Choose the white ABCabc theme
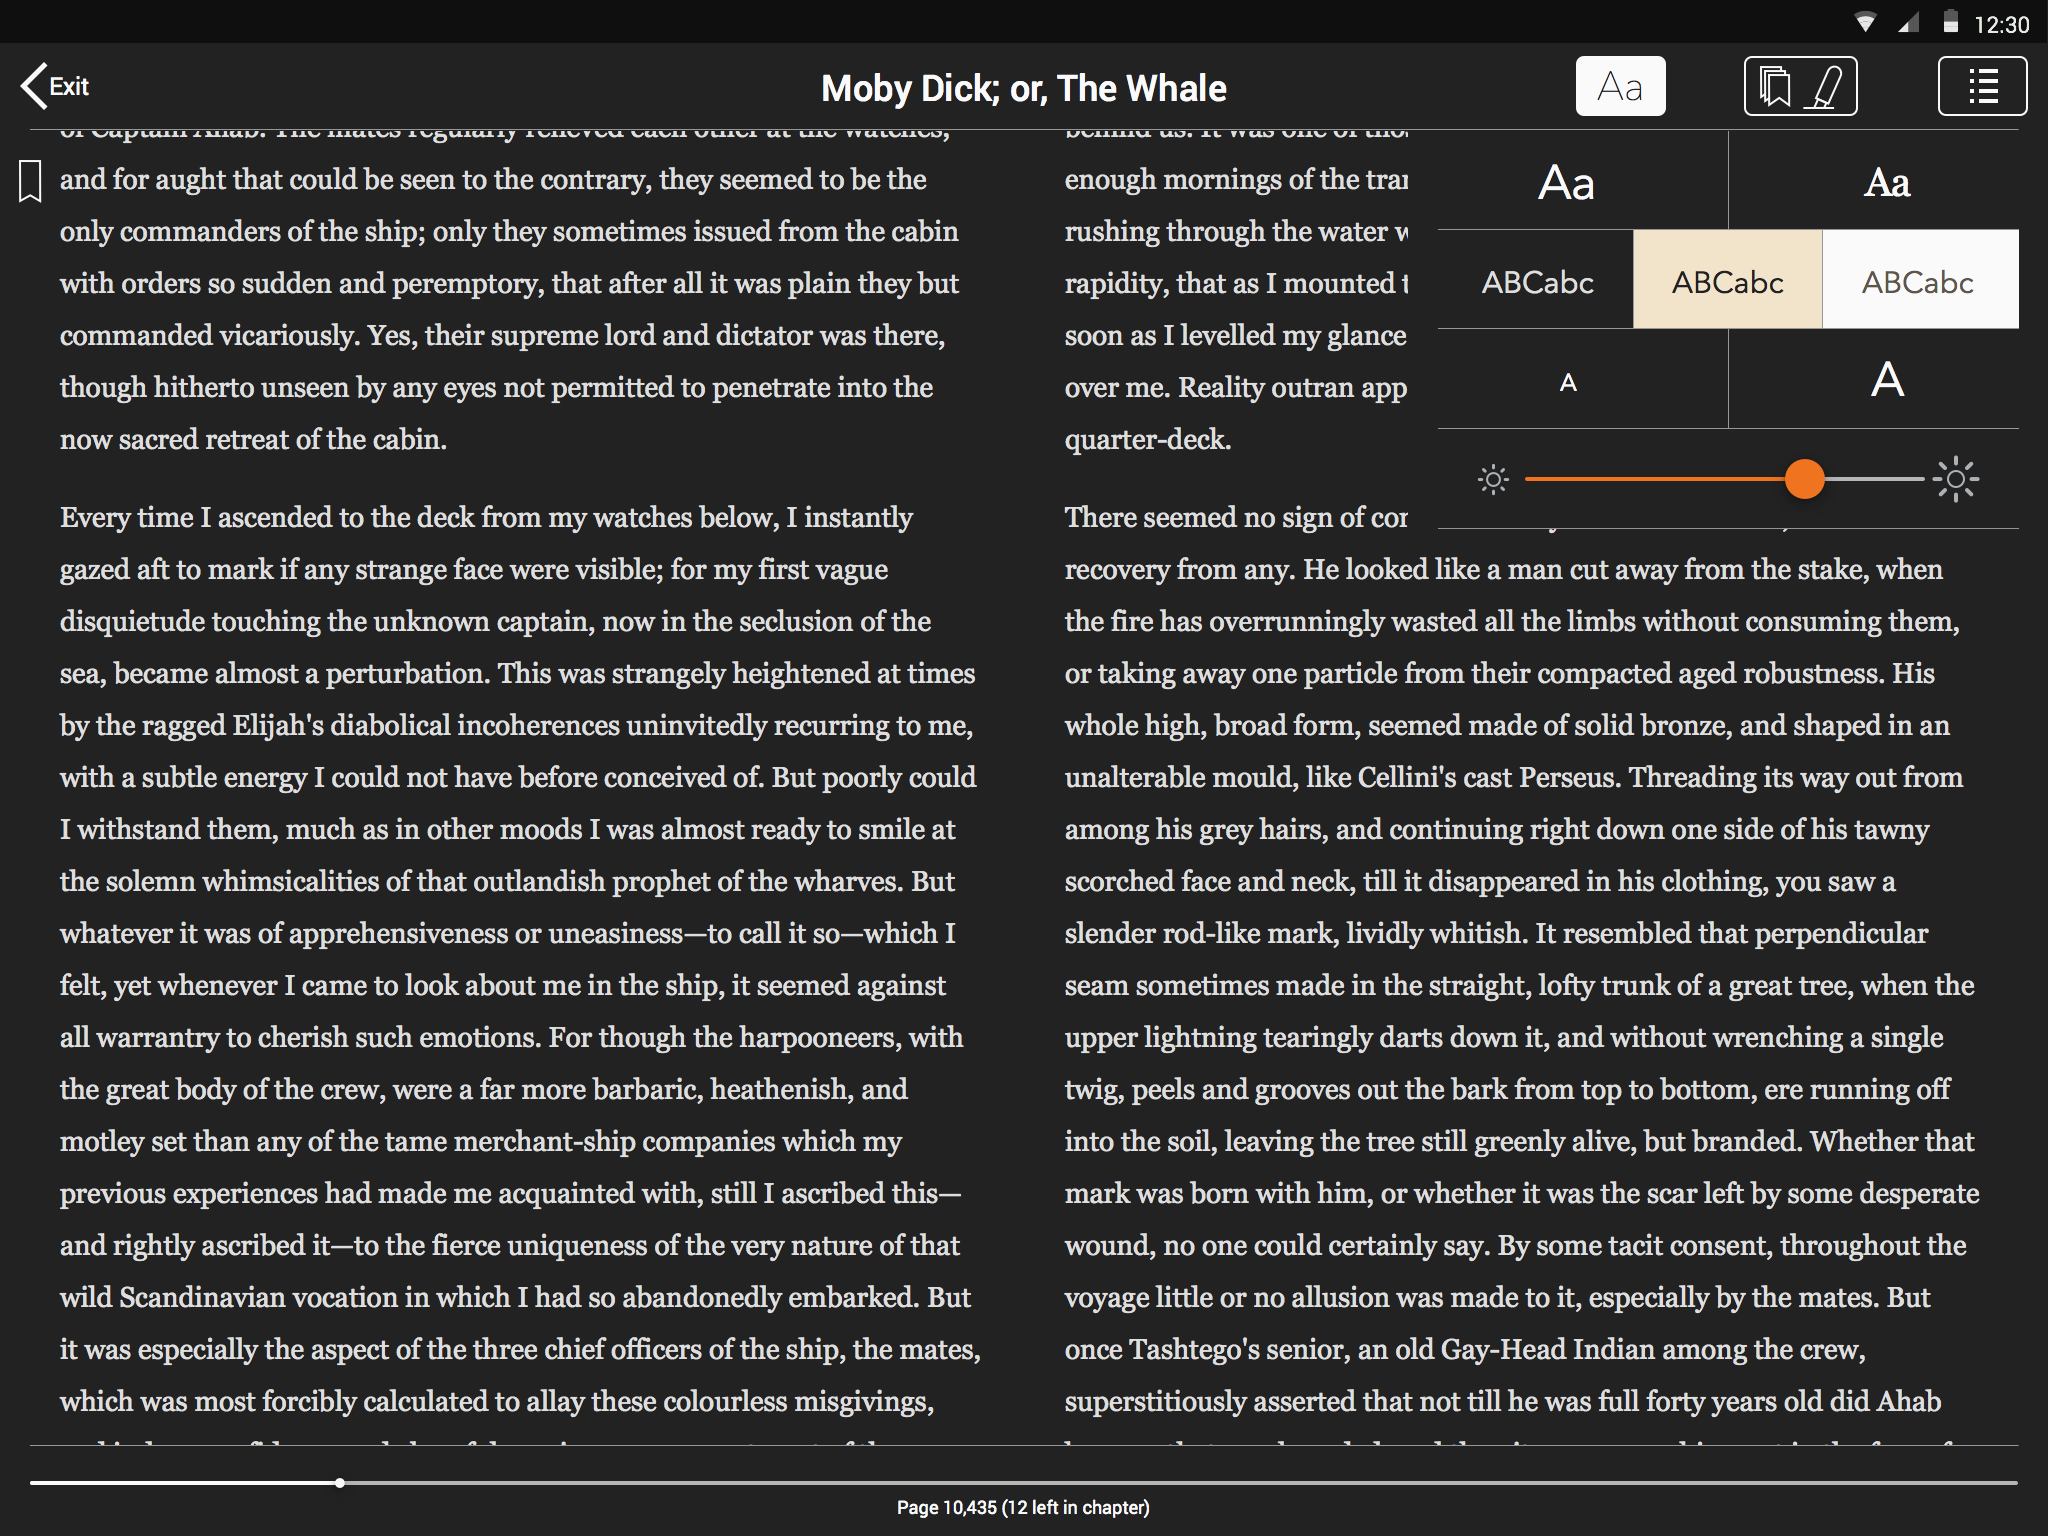Image resolution: width=2048 pixels, height=1536 pixels. click(x=1918, y=282)
